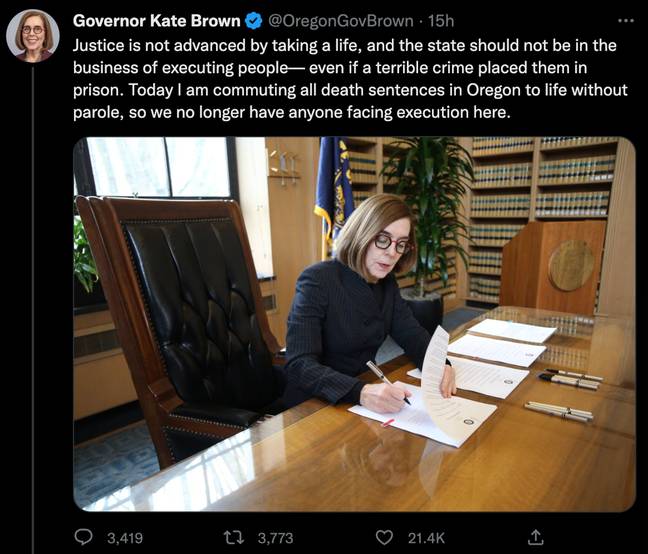This screenshot has width=648, height=554.
Task: Click the tweet text about commuting death sentences
Action: pyautogui.click(x=350, y=78)
